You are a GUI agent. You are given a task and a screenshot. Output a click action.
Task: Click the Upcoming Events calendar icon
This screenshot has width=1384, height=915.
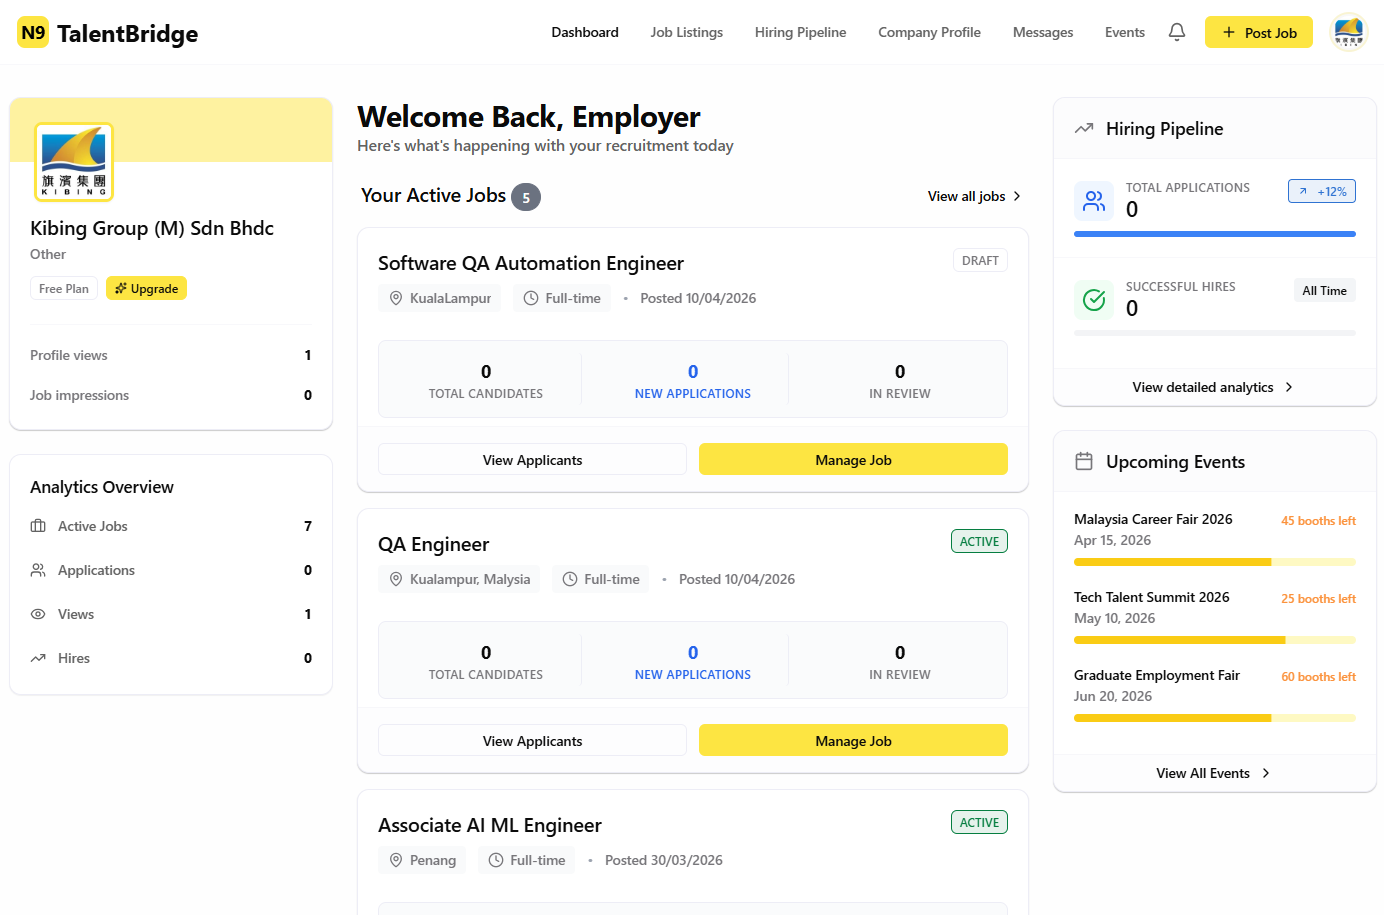pos(1084,462)
